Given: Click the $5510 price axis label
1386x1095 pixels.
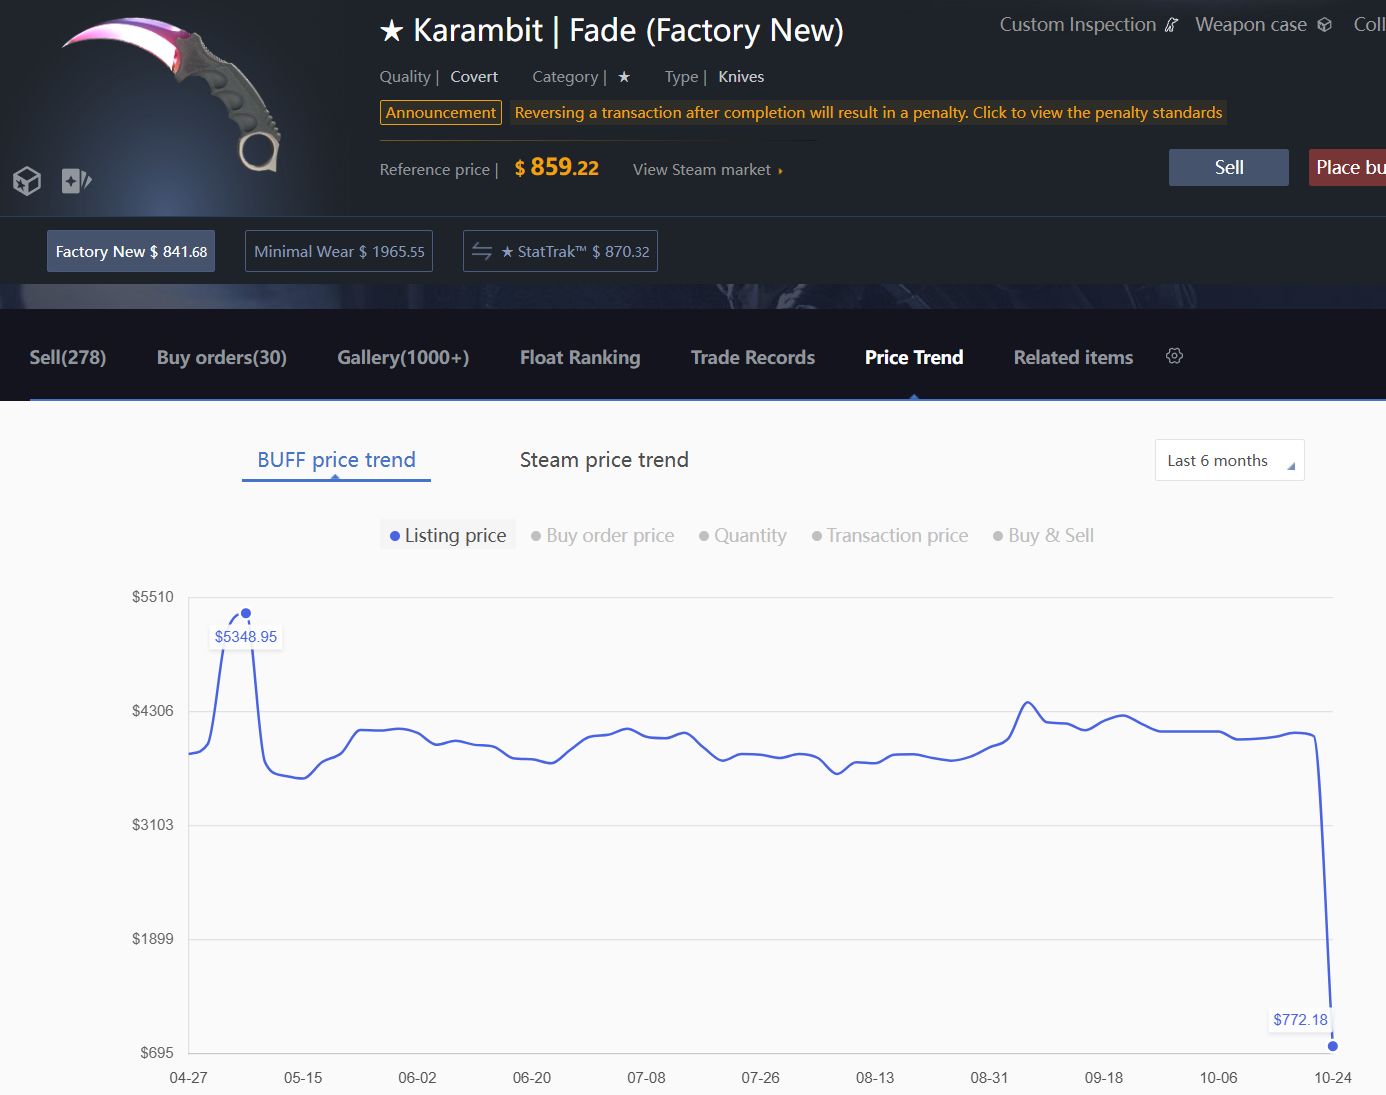Looking at the screenshot, I should pos(153,597).
